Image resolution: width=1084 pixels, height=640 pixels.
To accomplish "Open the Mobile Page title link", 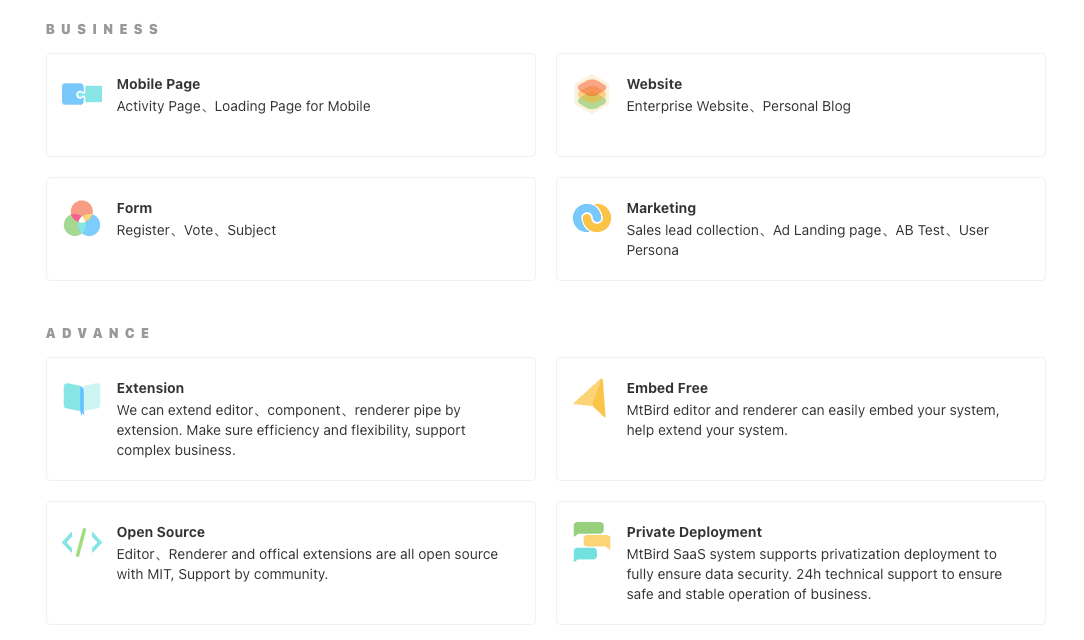I will pos(158,84).
